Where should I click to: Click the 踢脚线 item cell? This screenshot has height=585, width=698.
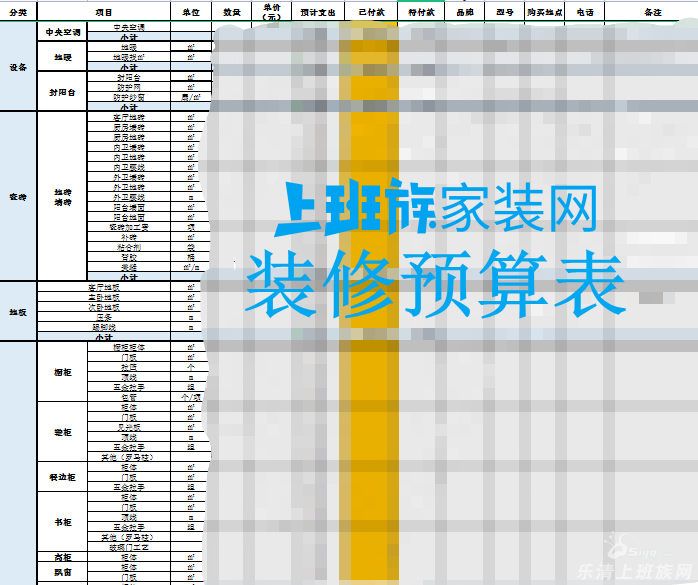[104, 327]
